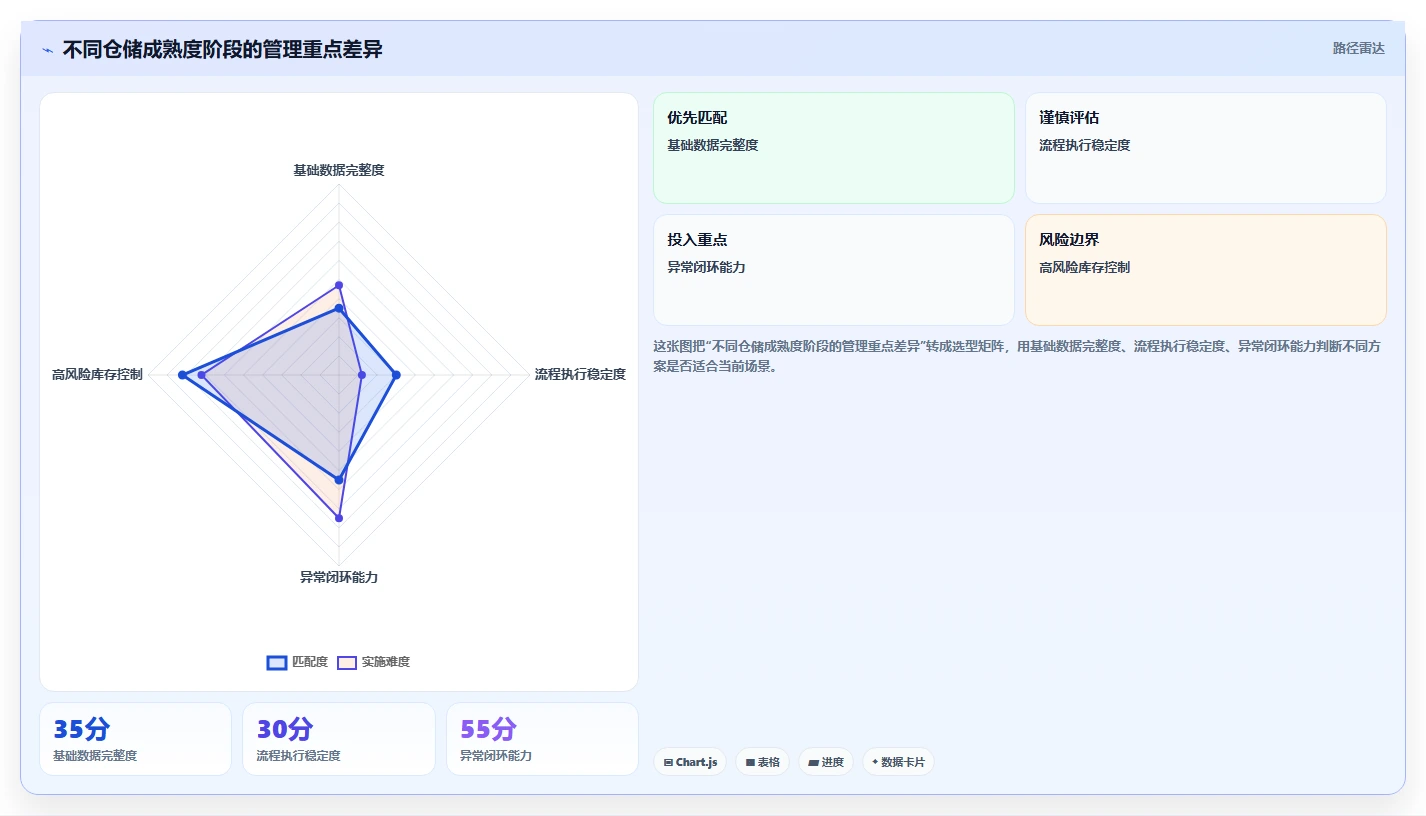1426x816 pixels.
Task: Click the Chart.js tag icon
Action: click(x=668, y=762)
